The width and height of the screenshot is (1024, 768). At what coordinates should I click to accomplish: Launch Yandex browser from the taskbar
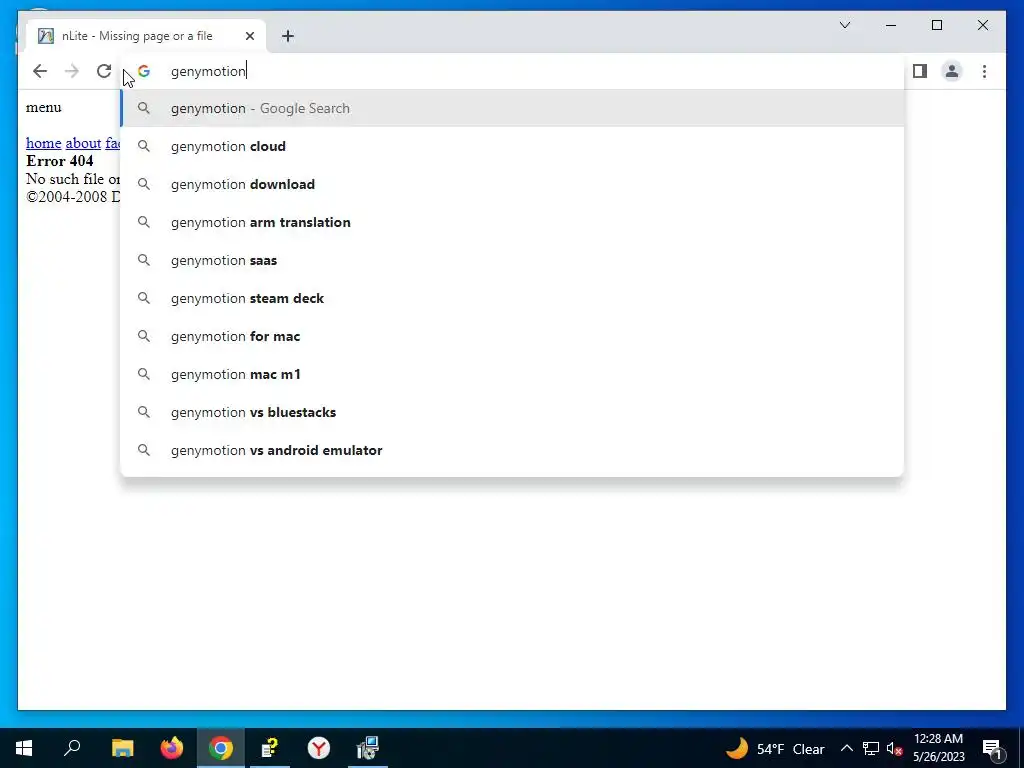point(319,748)
